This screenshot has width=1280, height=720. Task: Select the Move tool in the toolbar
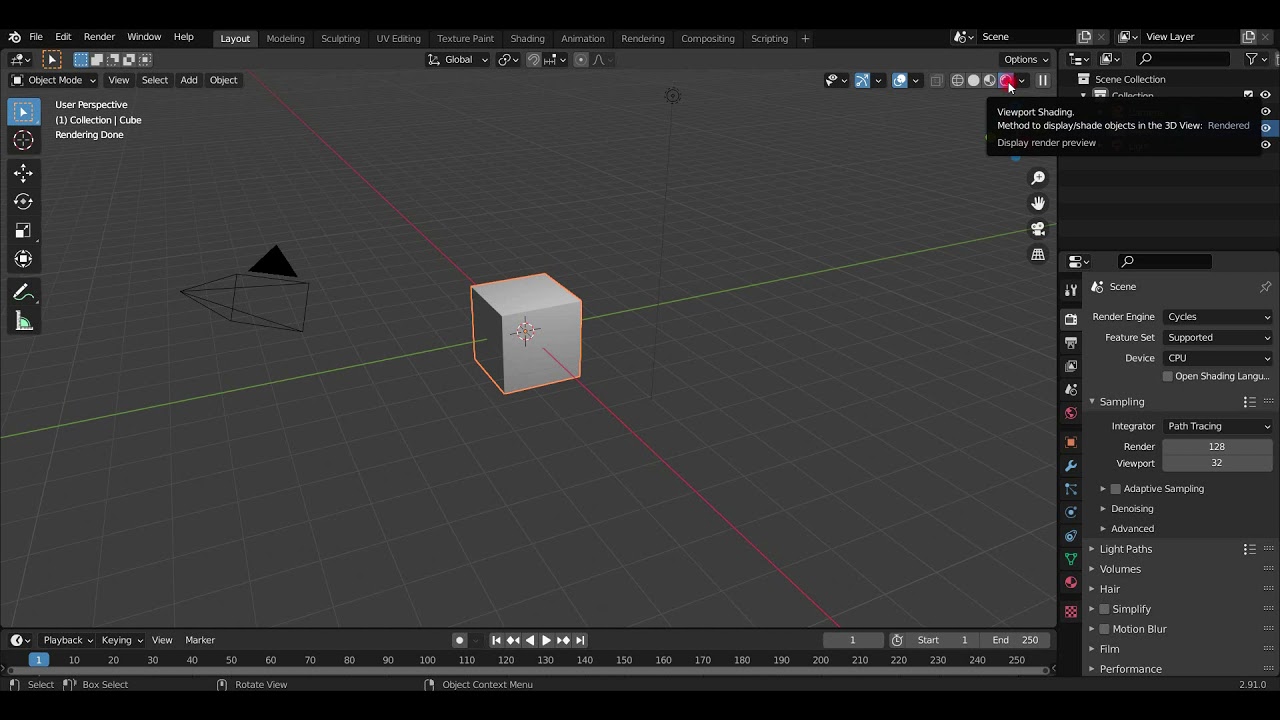(x=23, y=172)
